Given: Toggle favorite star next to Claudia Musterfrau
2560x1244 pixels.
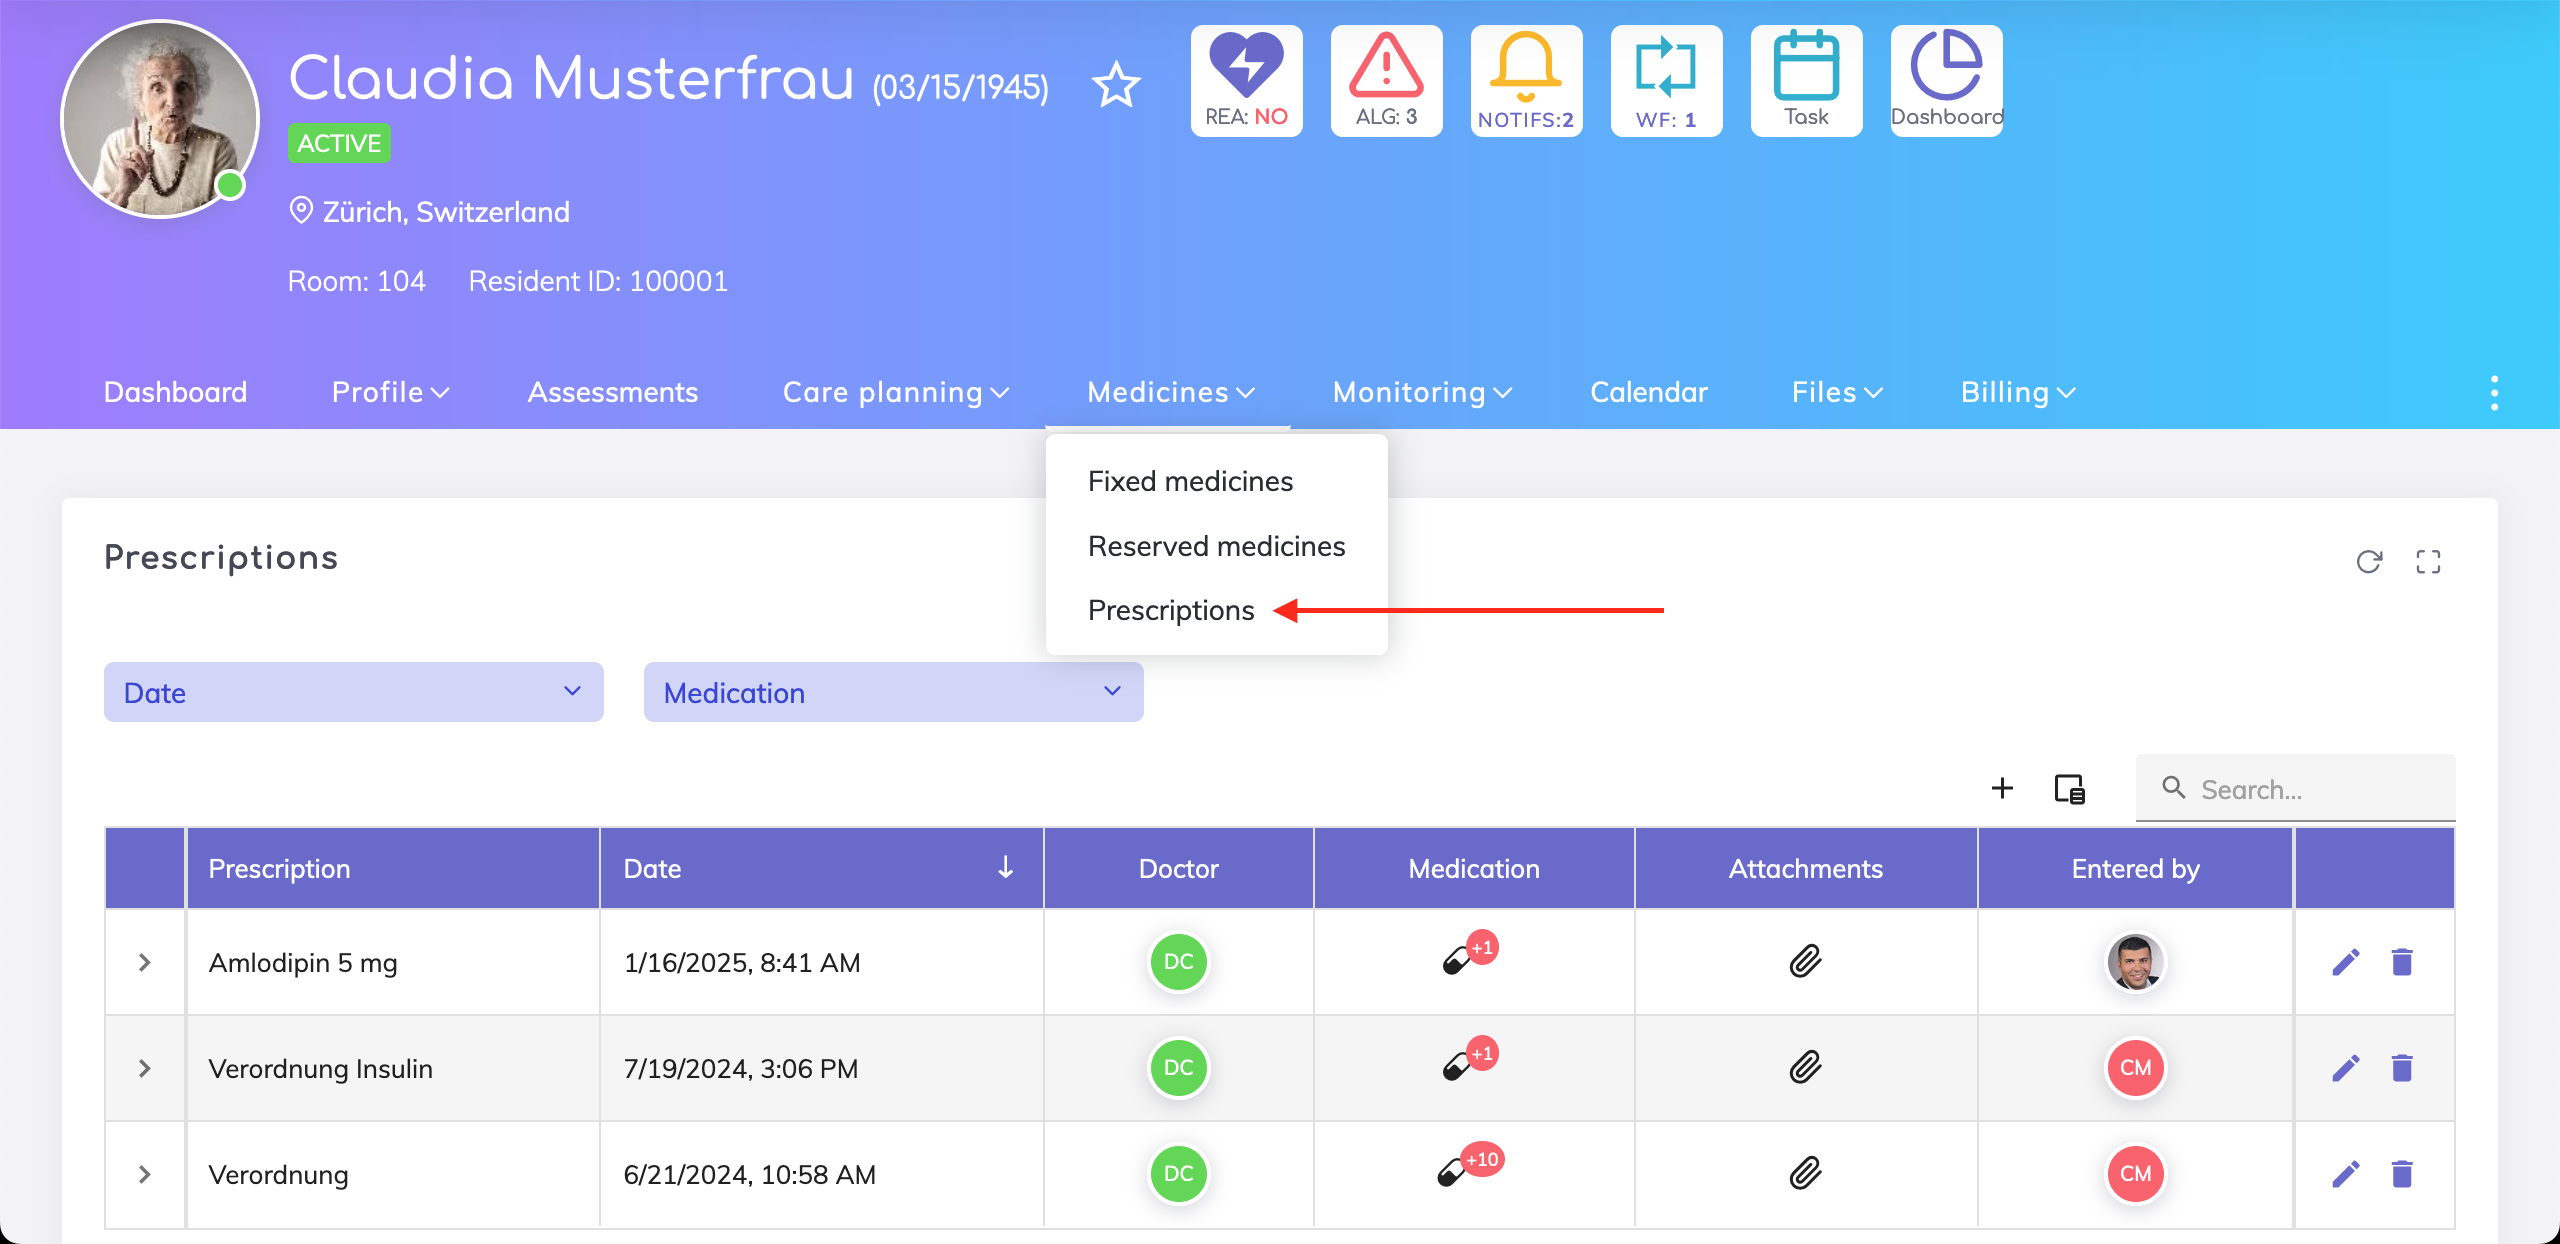Looking at the screenshot, I should tap(1116, 85).
